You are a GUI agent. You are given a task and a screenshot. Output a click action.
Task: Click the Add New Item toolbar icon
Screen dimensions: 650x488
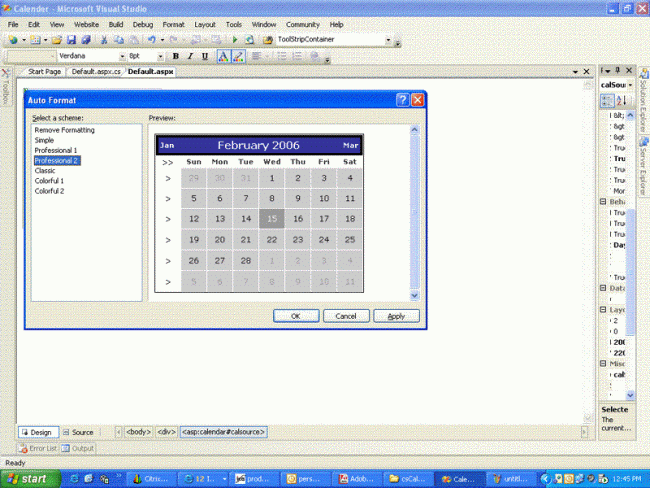pos(35,40)
